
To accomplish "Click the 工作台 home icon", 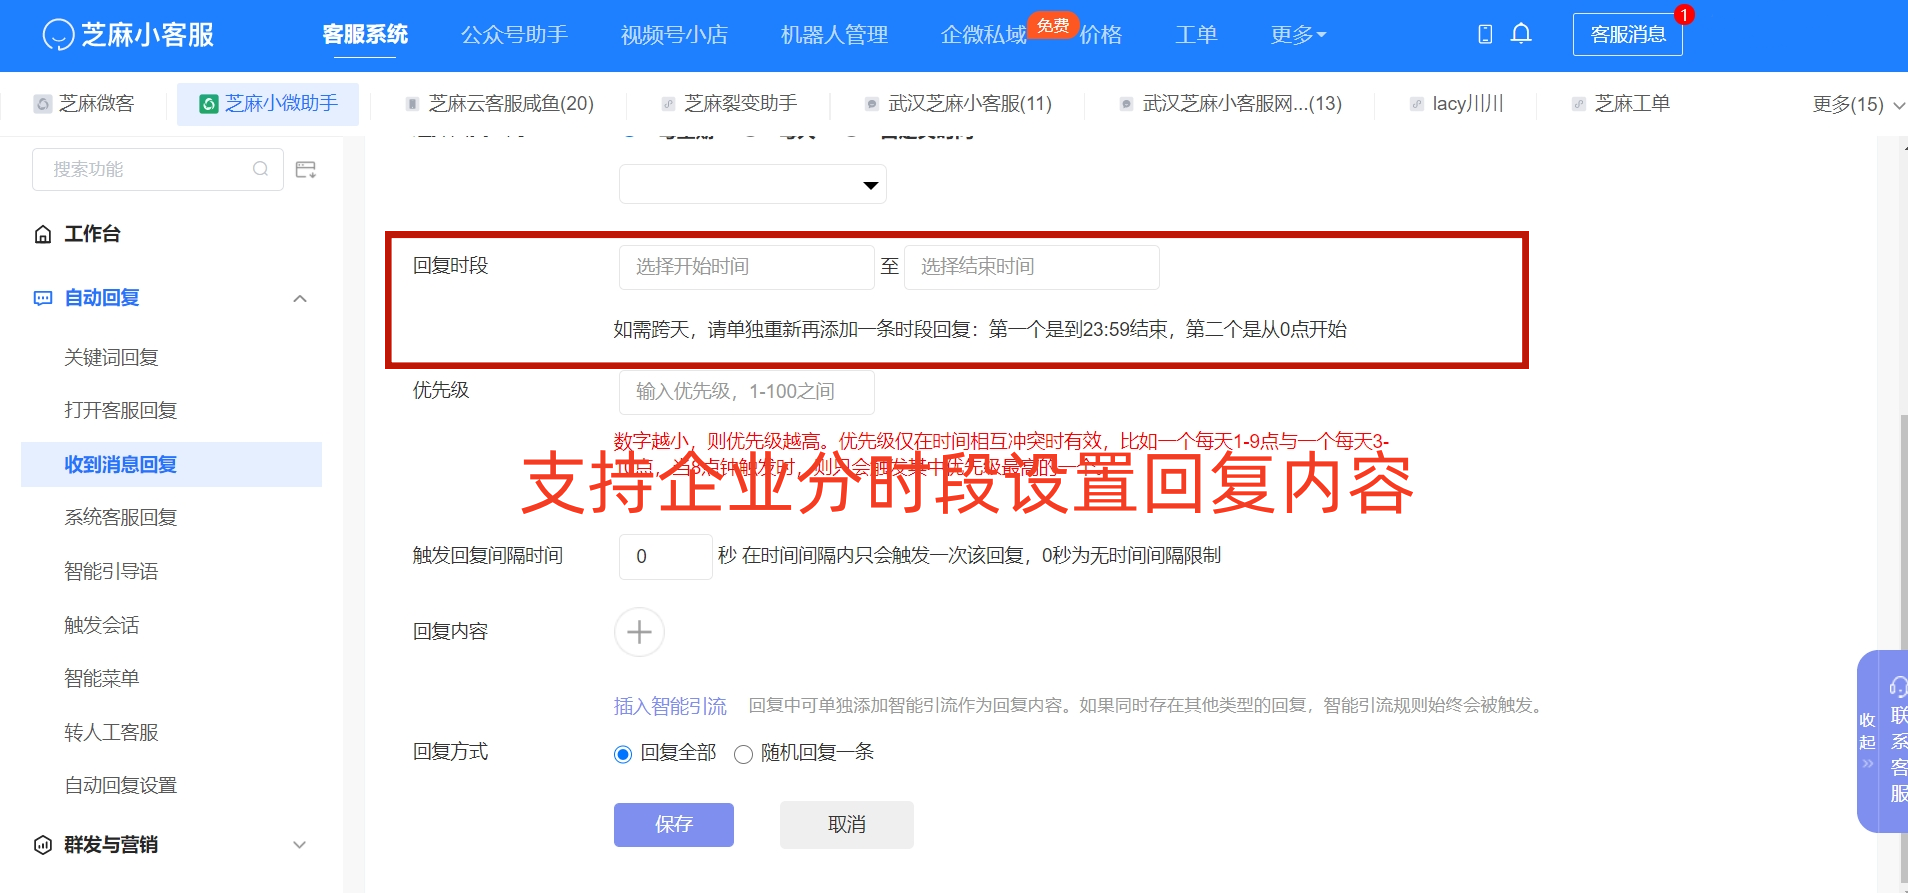I will [43, 234].
